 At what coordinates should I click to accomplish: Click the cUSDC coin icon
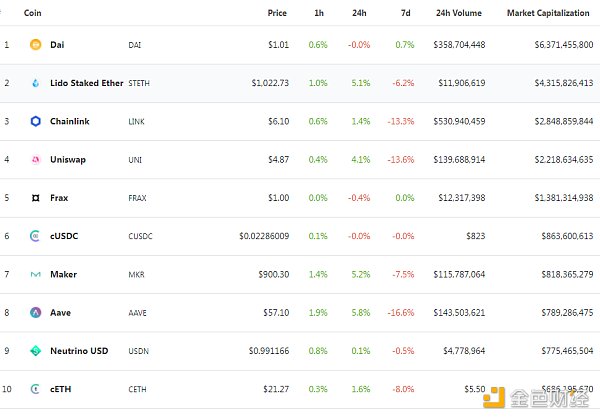[35, 236]
